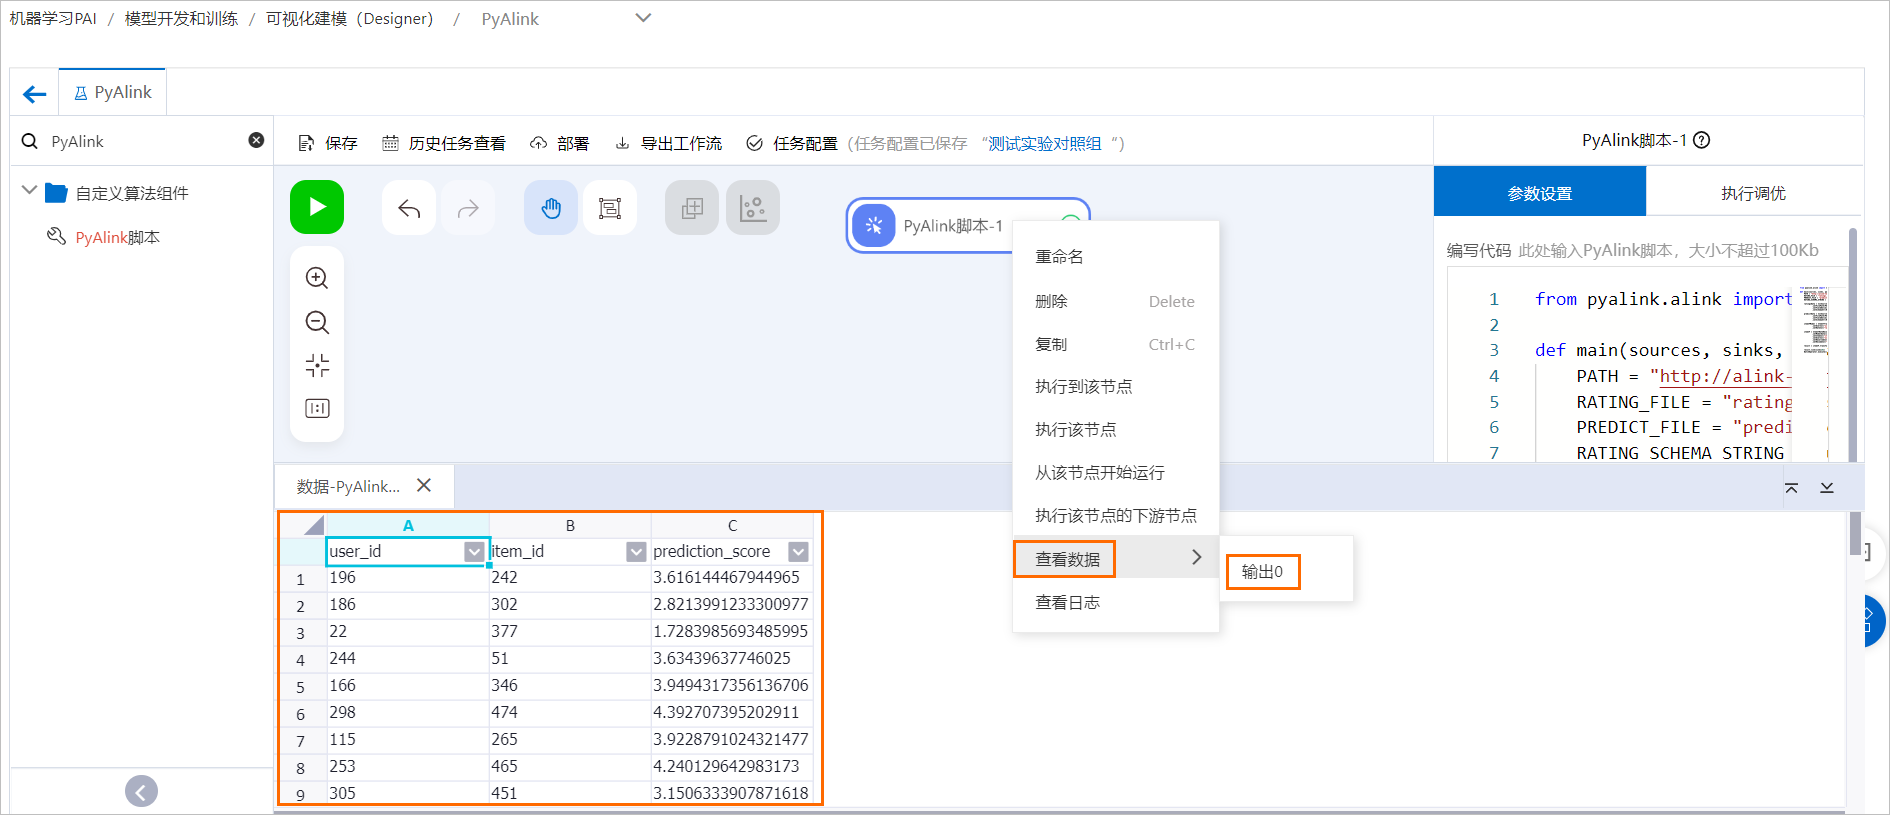This screenshot has height=815, width=1890.
Task: Undo the last canvas action
Action: coord(408,208)
